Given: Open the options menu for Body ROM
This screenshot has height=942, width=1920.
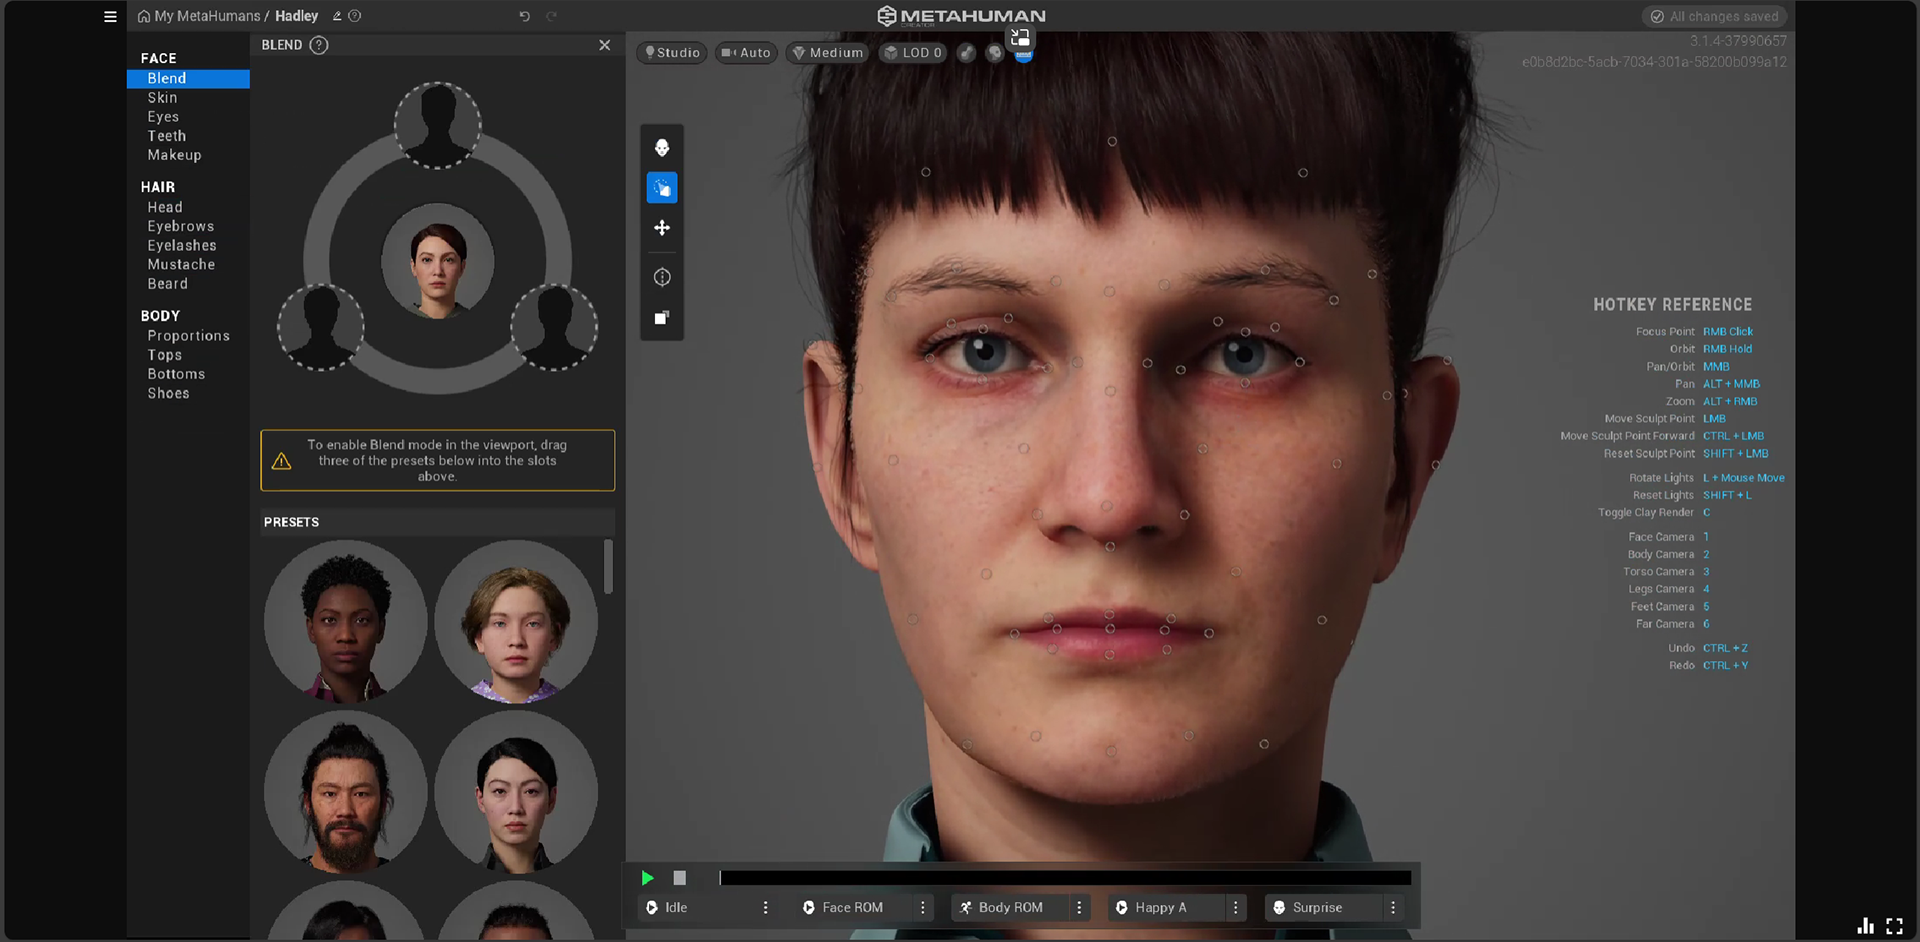Looking at the screenshot, I should (1079, 908).
